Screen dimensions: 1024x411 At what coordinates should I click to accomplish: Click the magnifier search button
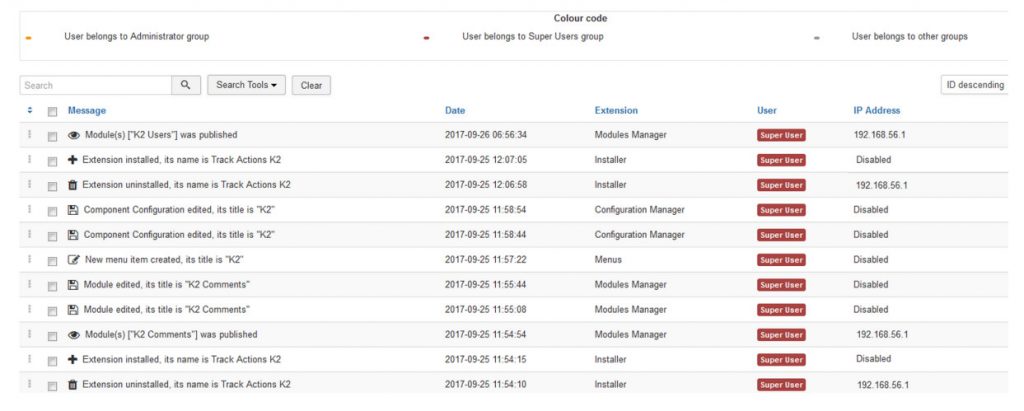[186, 85]
